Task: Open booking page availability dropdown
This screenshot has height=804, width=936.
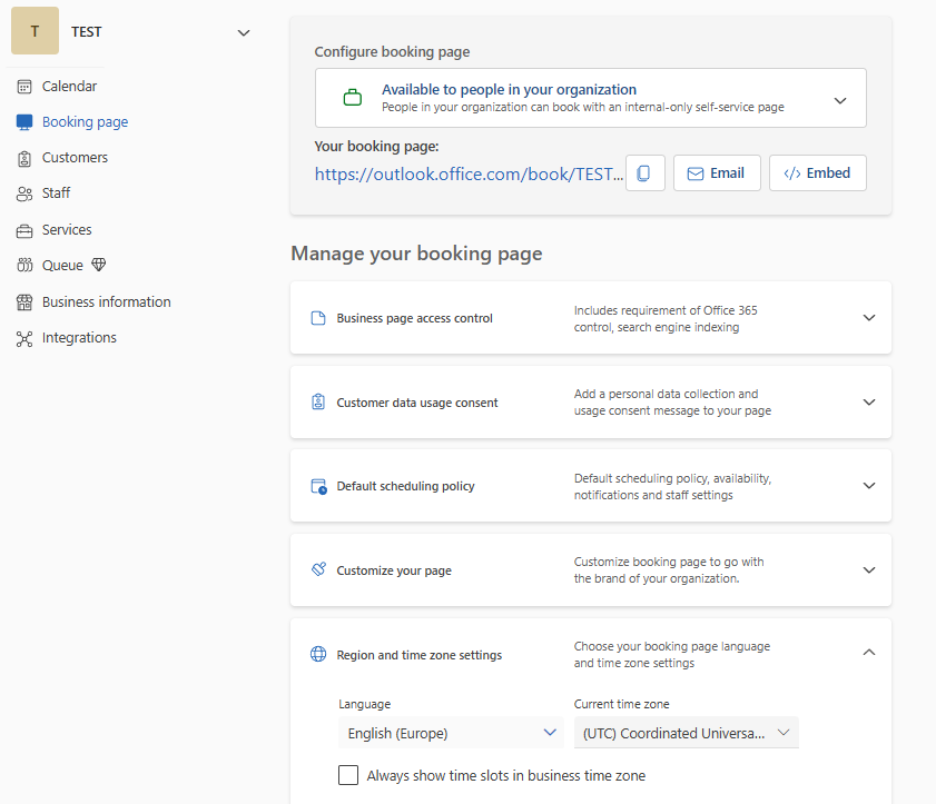Action: point(839,100)
